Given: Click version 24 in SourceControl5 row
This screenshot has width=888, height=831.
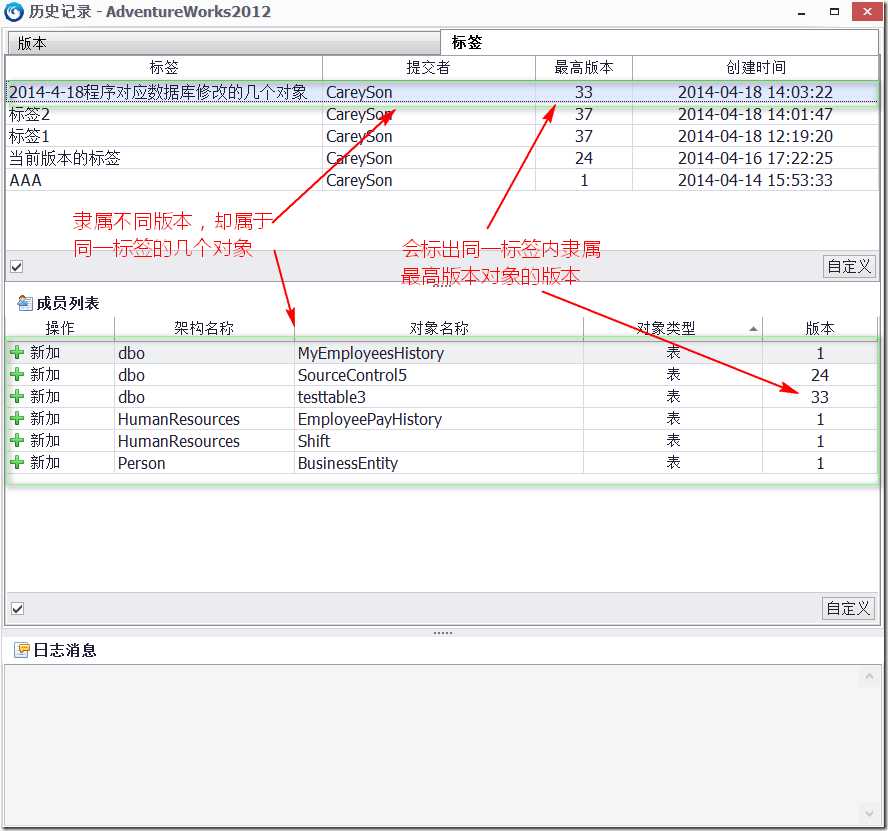Looking at the screenshot, I should coord(819,375).
